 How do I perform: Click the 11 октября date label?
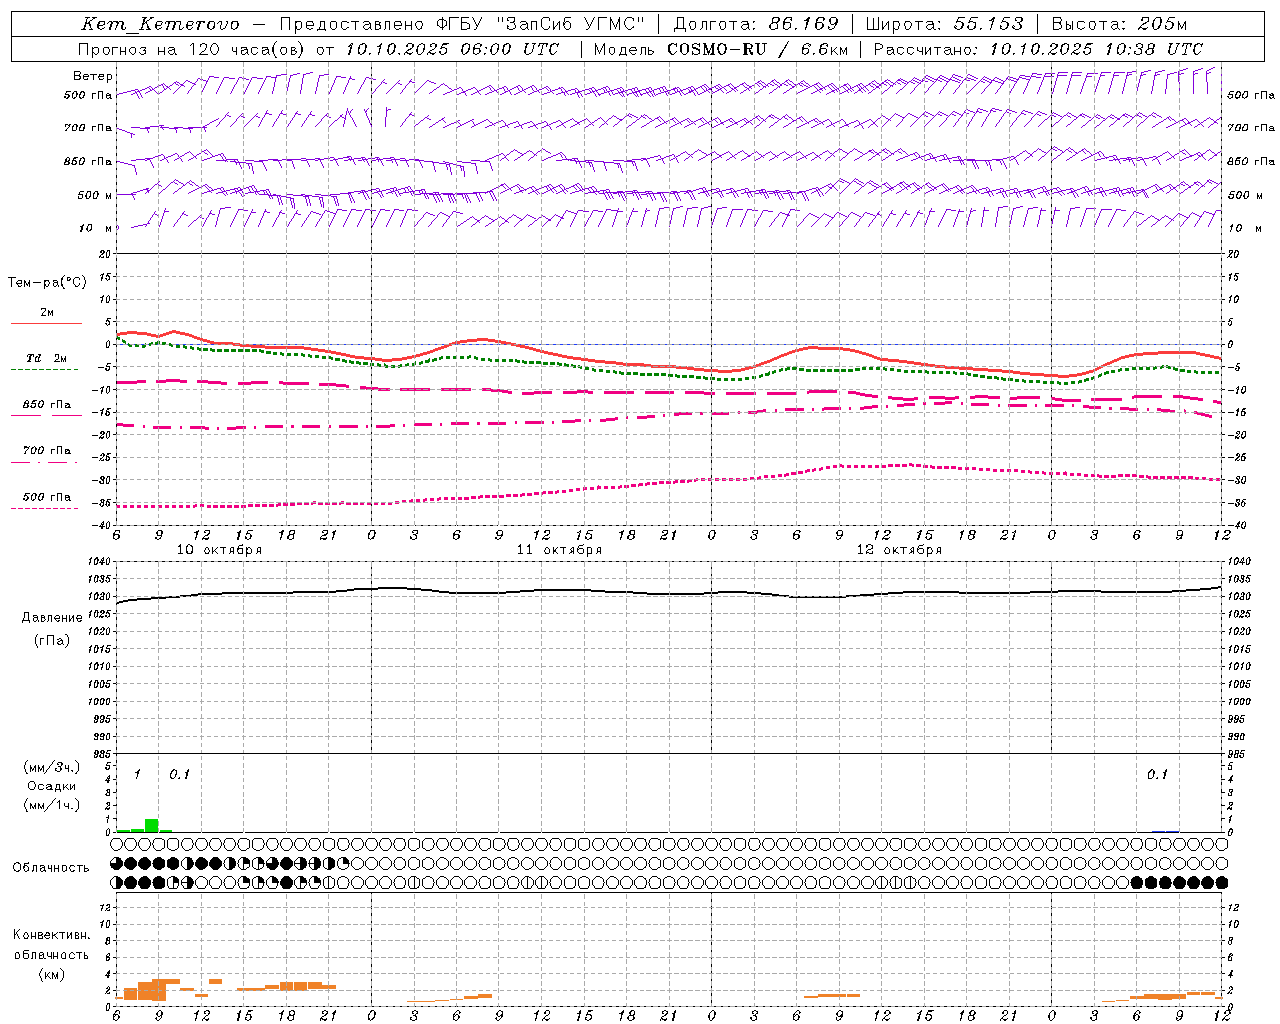[559, 550]
